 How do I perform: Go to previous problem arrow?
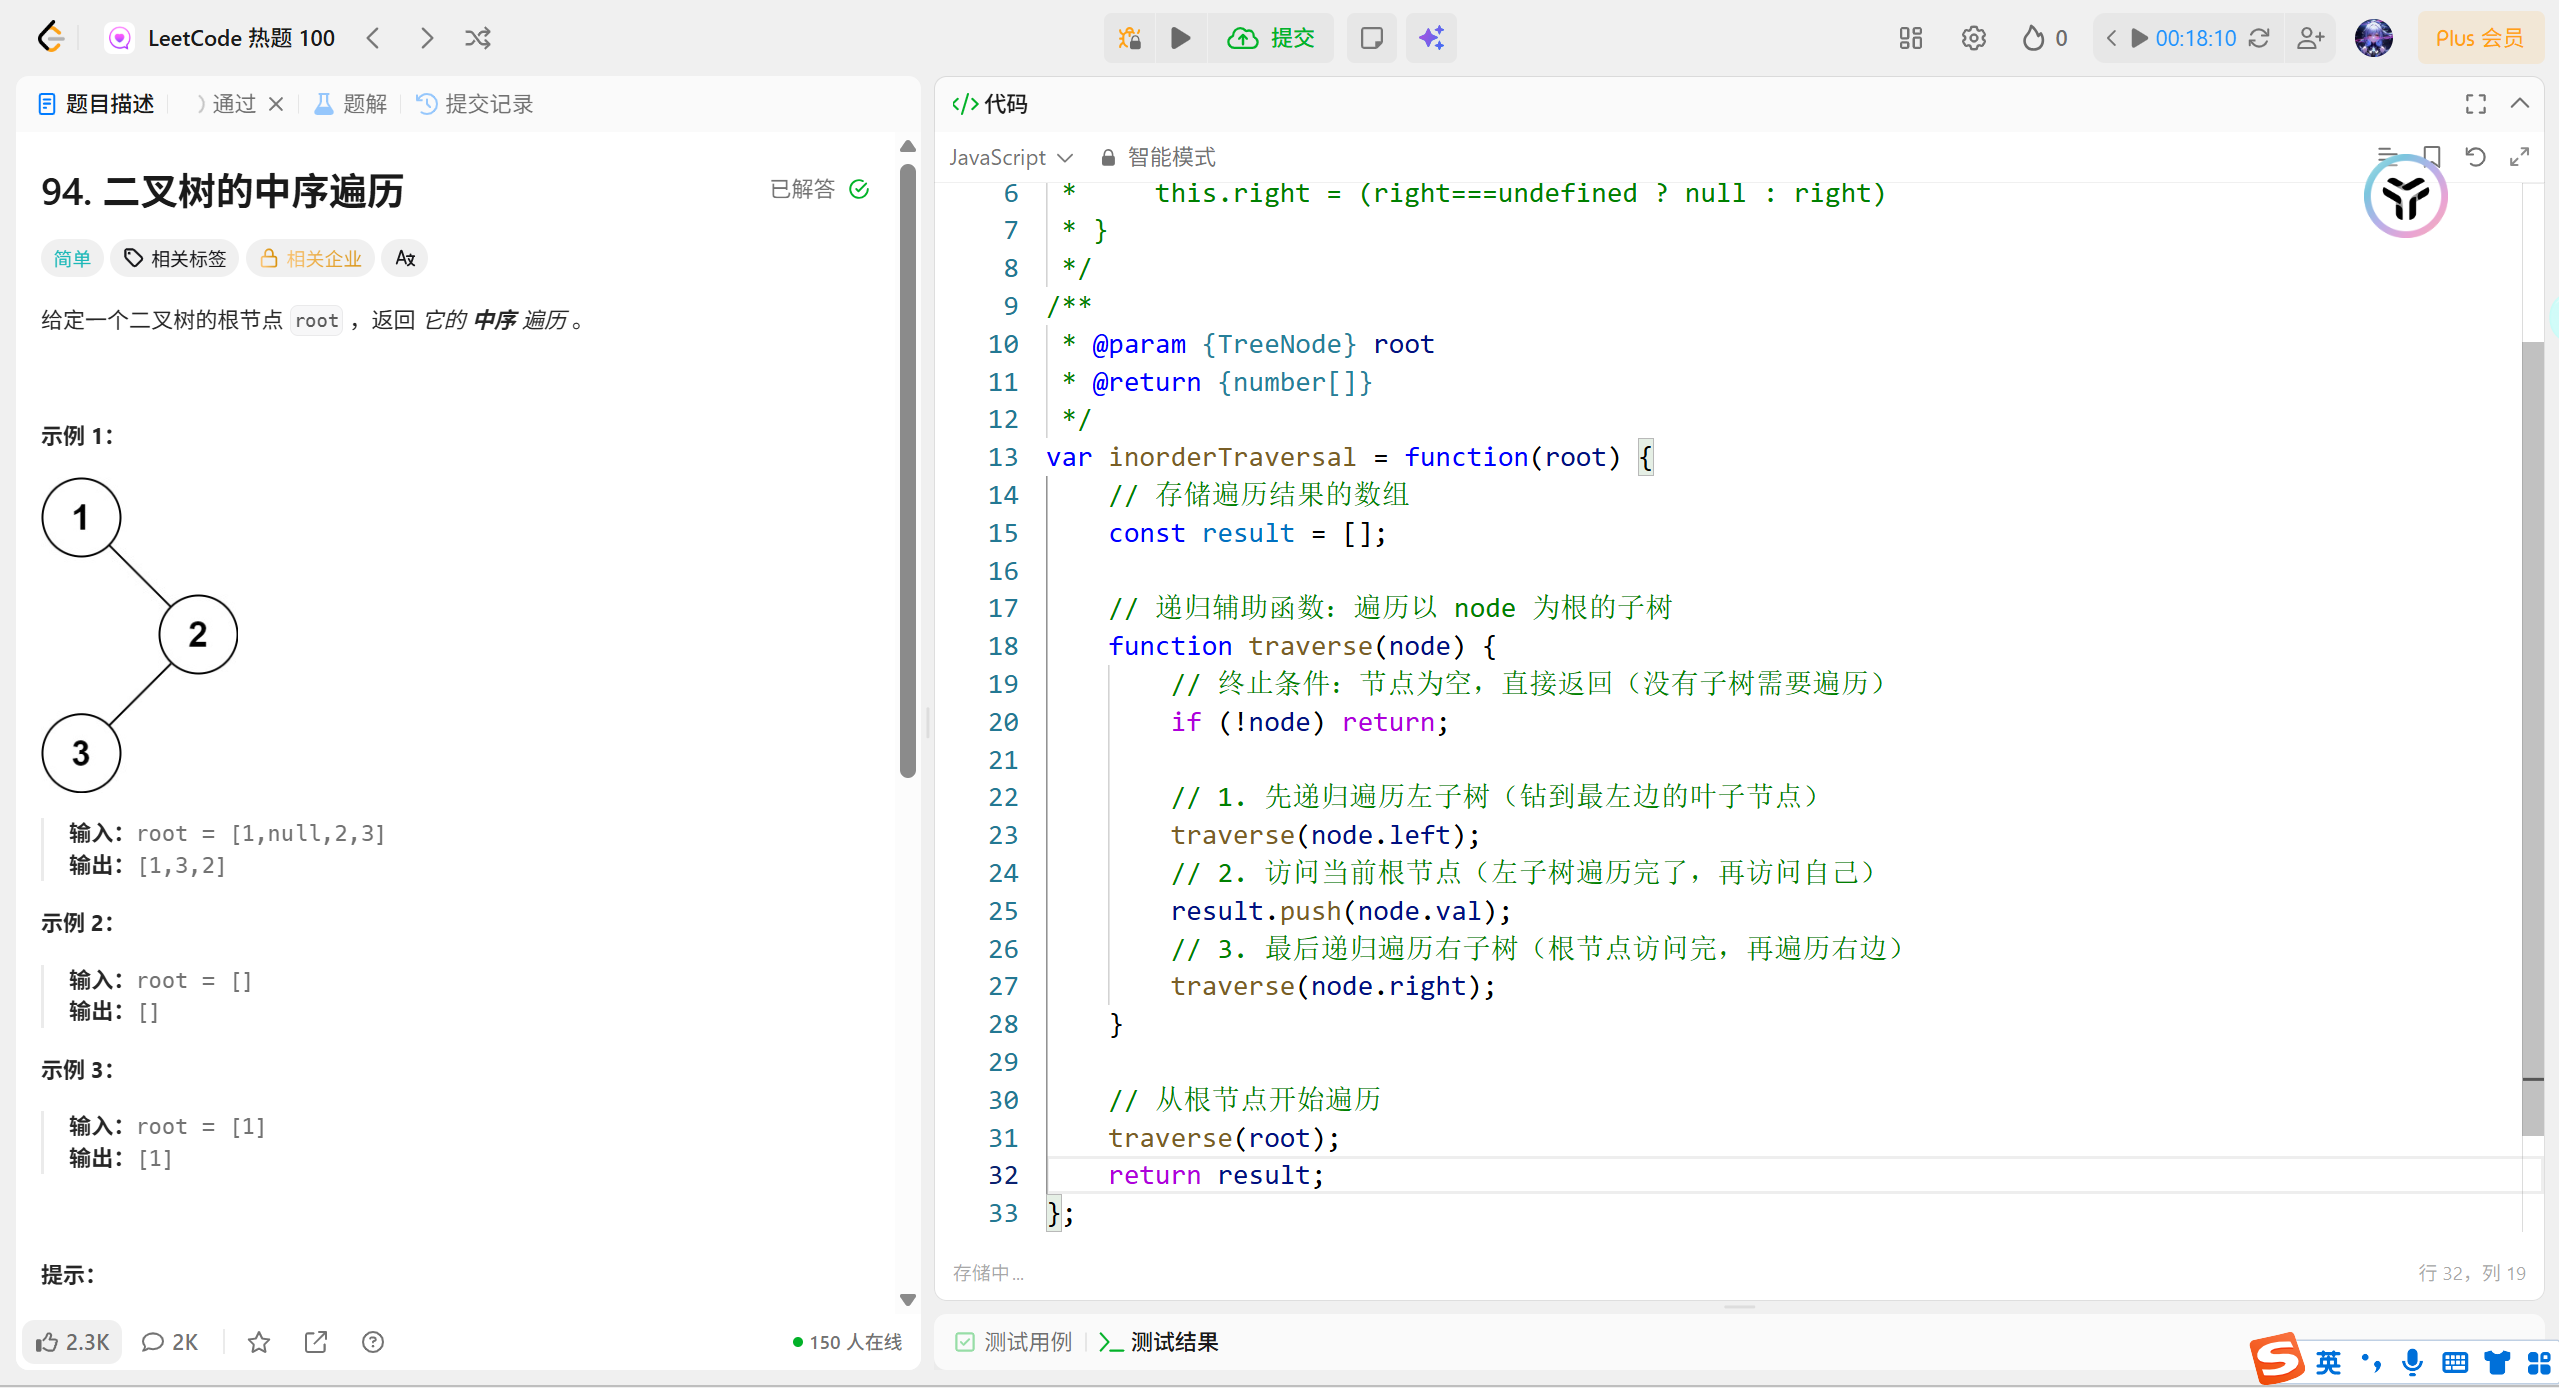(373, 38)
